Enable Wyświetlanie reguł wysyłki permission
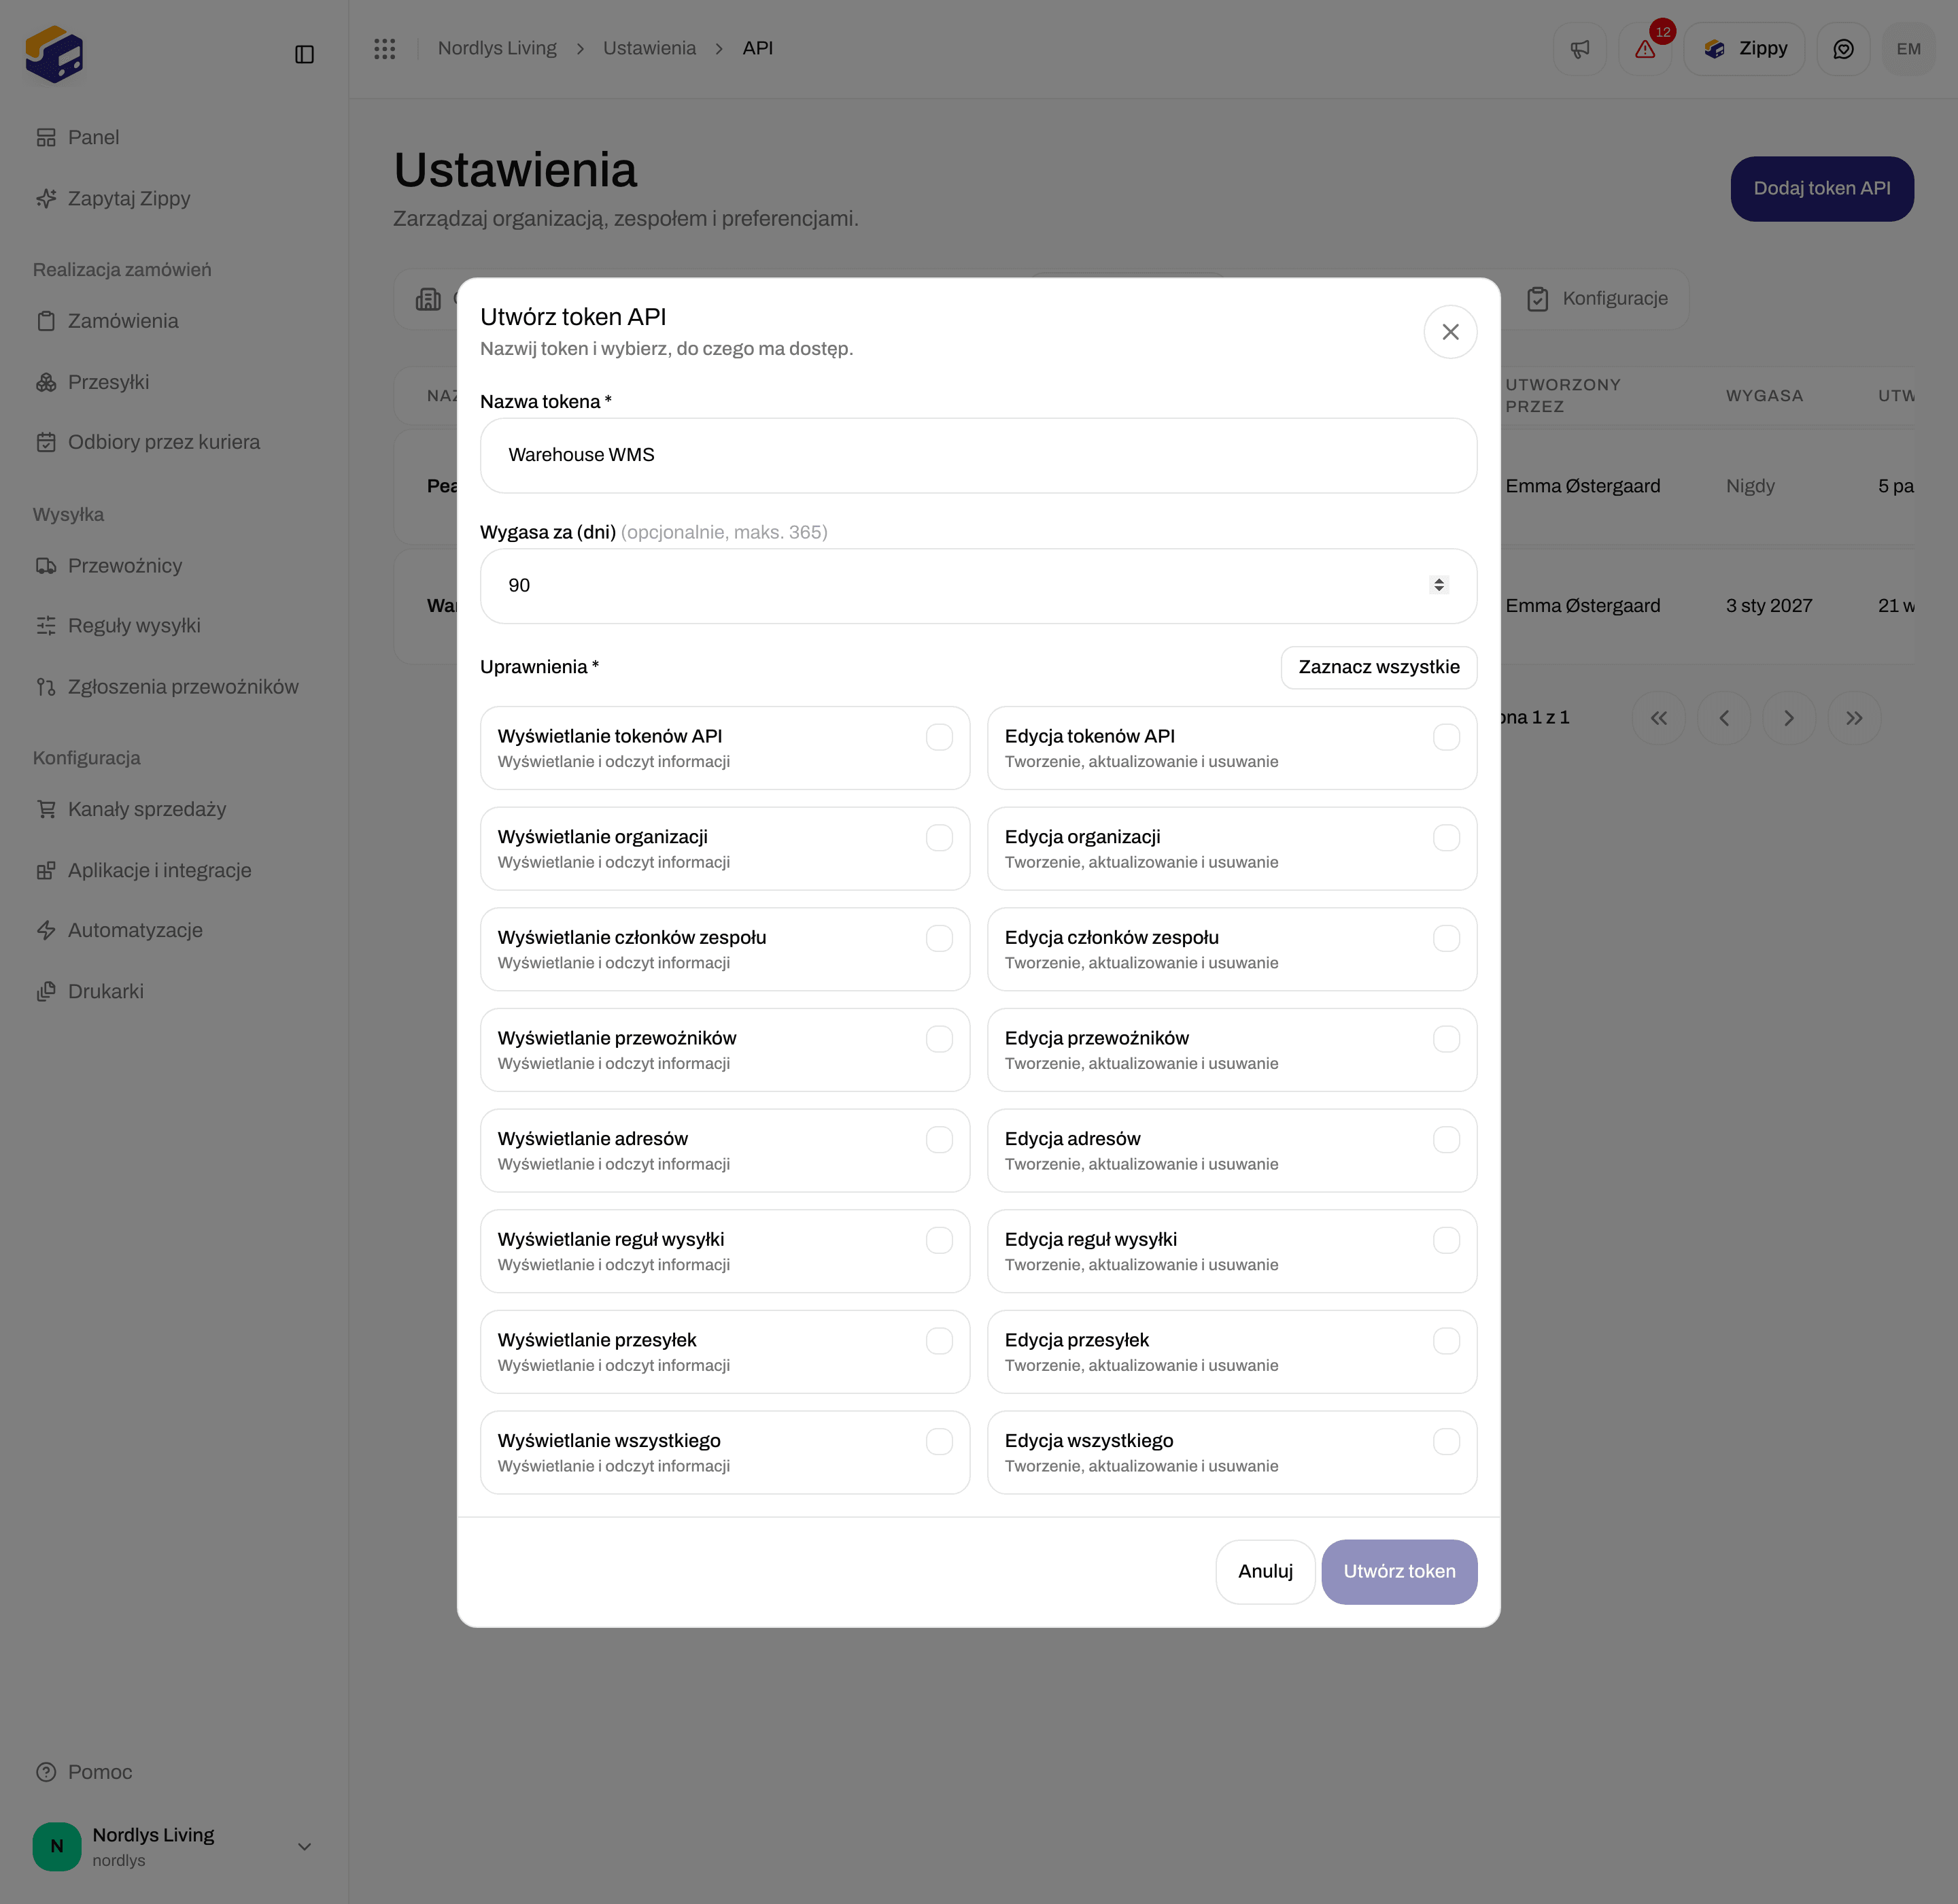This screenshot has width=1958, height=1904. (939, 1240)
